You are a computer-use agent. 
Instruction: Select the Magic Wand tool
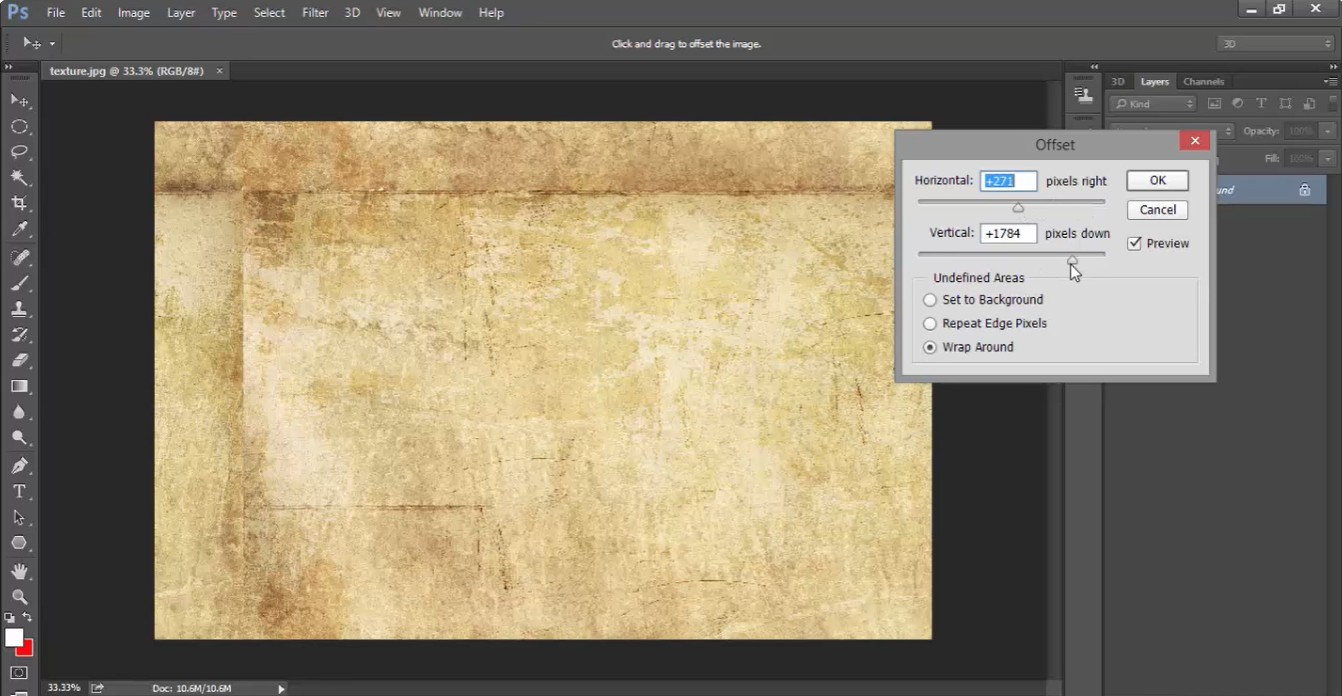click(19, 178)
